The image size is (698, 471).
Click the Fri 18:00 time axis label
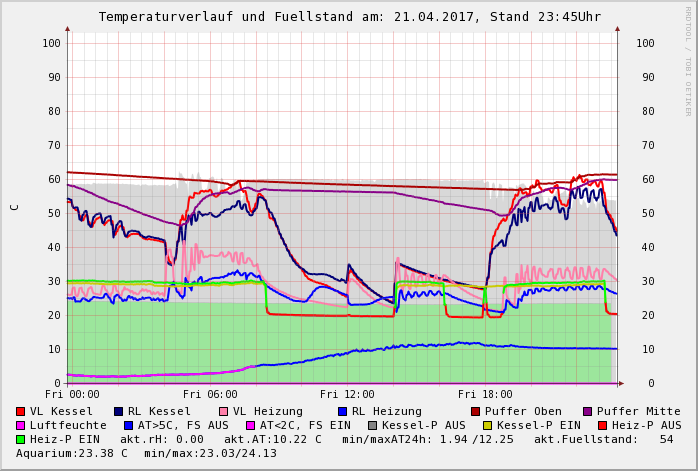(x=485, y=394)
